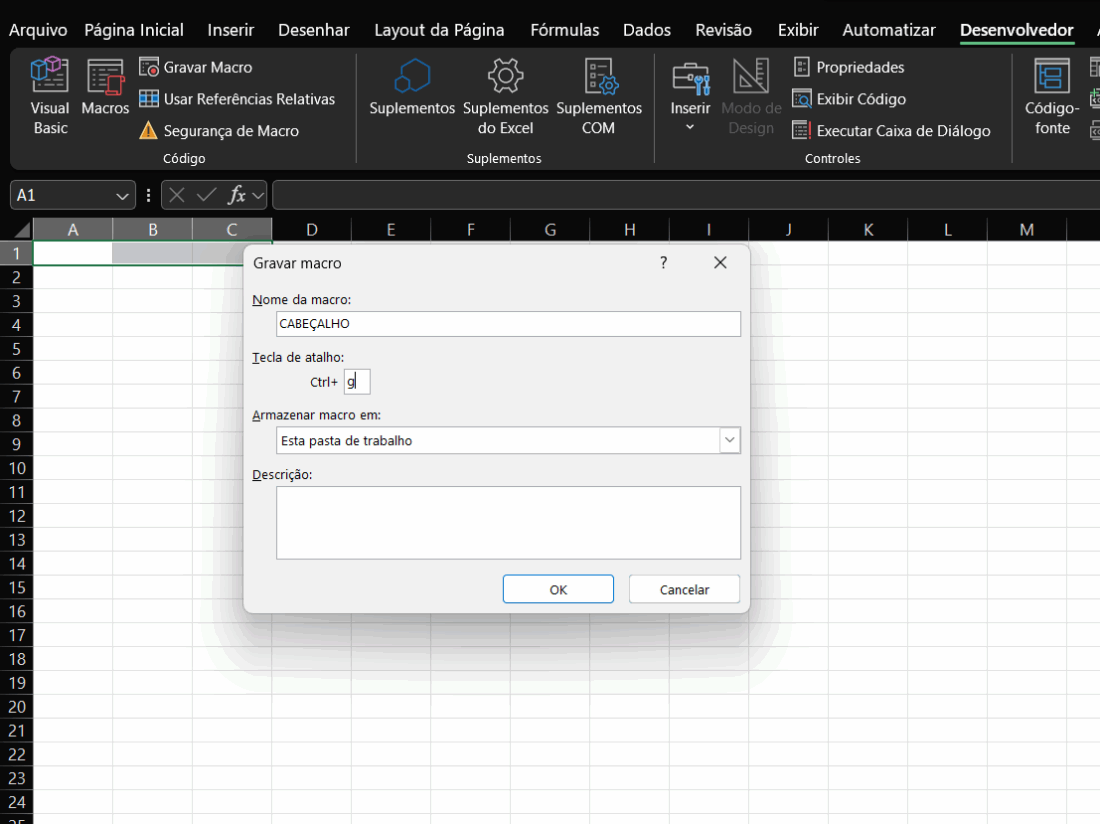Click the Nome da macro text field
Screen dimensions: 1100x824
click(508, 324)
